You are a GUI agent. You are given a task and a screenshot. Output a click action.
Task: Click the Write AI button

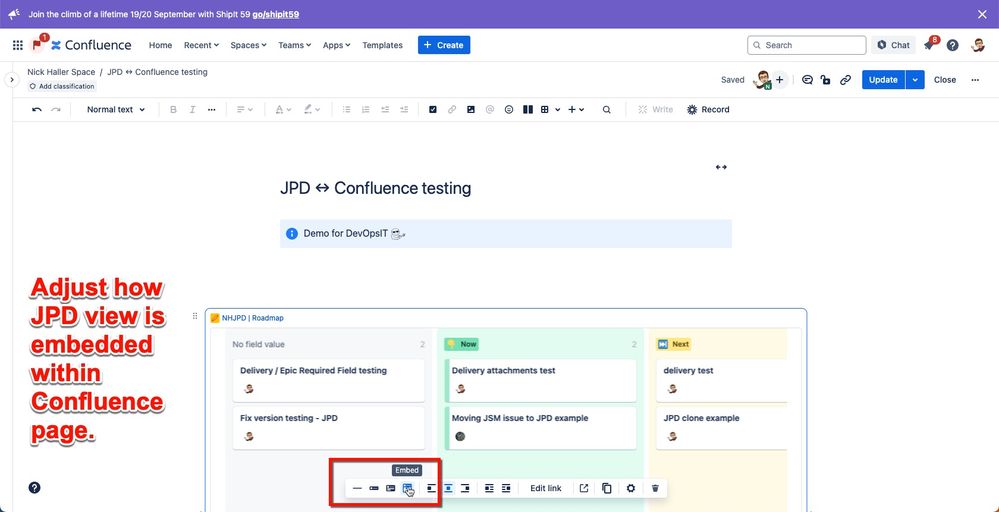point(656,110)
